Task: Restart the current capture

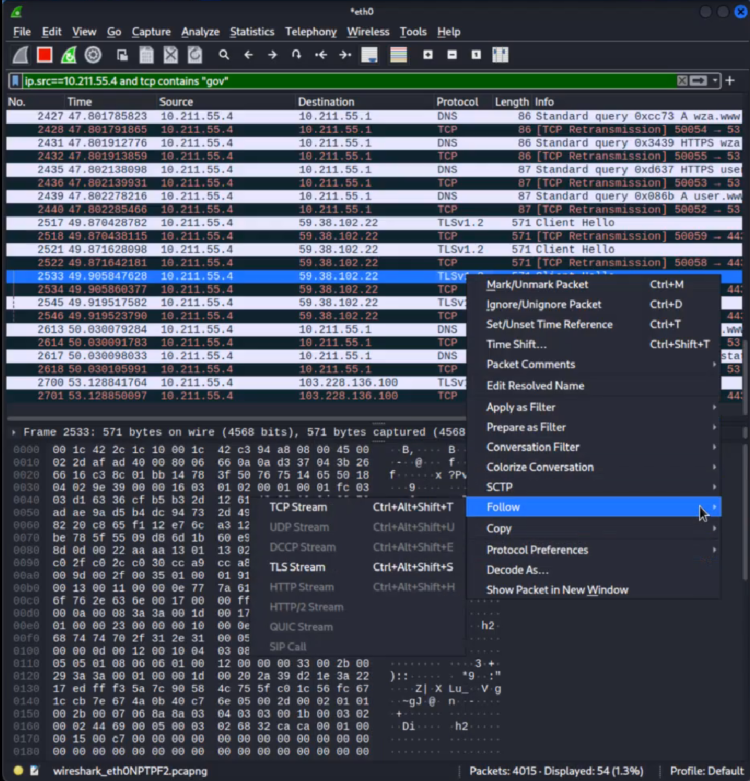Action: (69, 55)
